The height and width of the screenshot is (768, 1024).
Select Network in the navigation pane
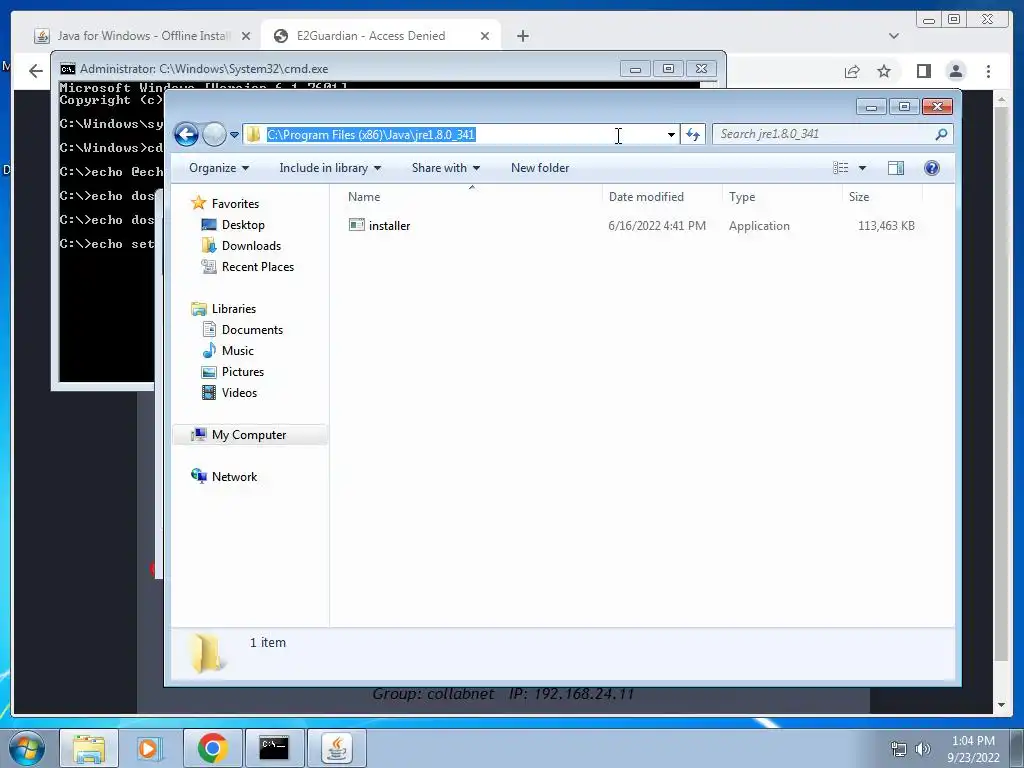coord(234,477)
